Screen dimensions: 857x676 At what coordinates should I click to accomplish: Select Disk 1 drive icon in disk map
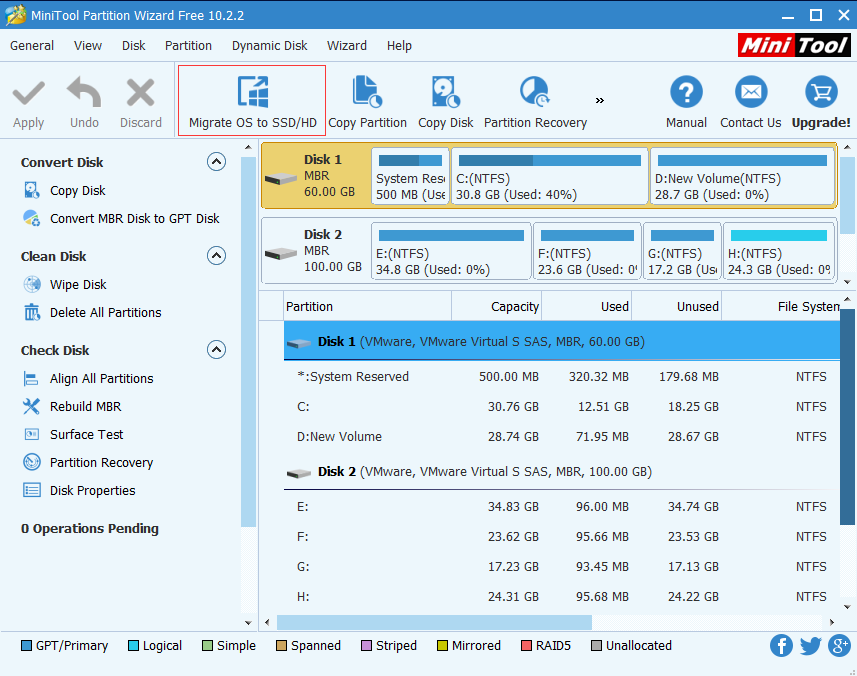(x=280, y=179)
